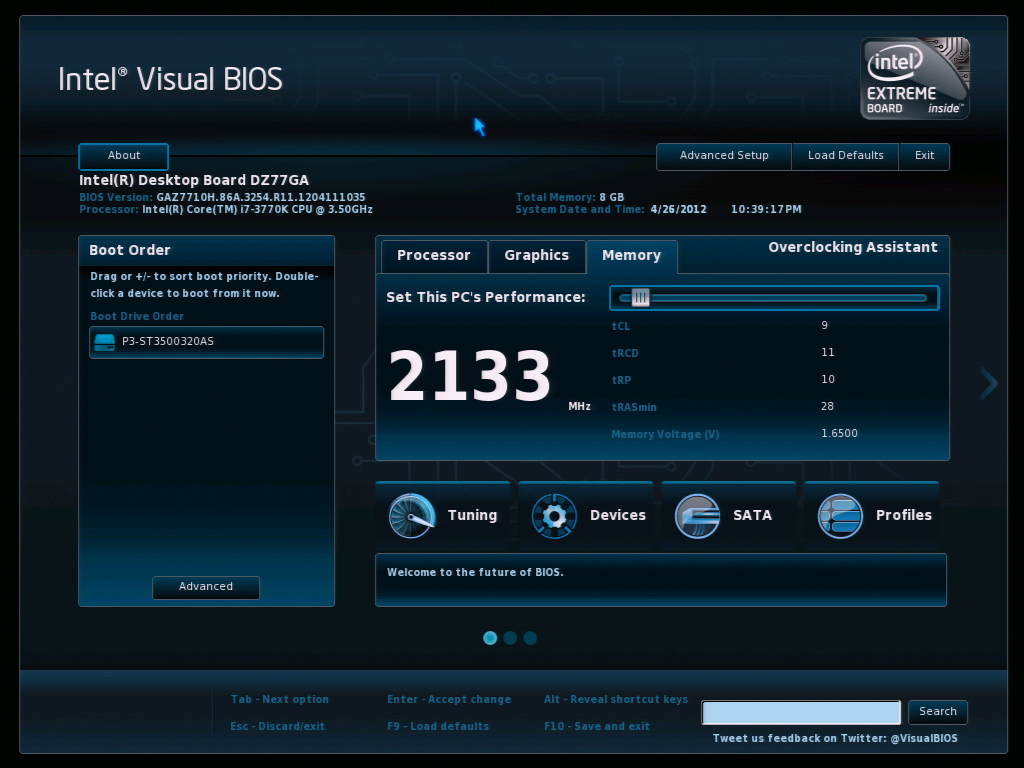1024x768 pixels.
Task: Exit the Visual BIOS
Action: 924,156
